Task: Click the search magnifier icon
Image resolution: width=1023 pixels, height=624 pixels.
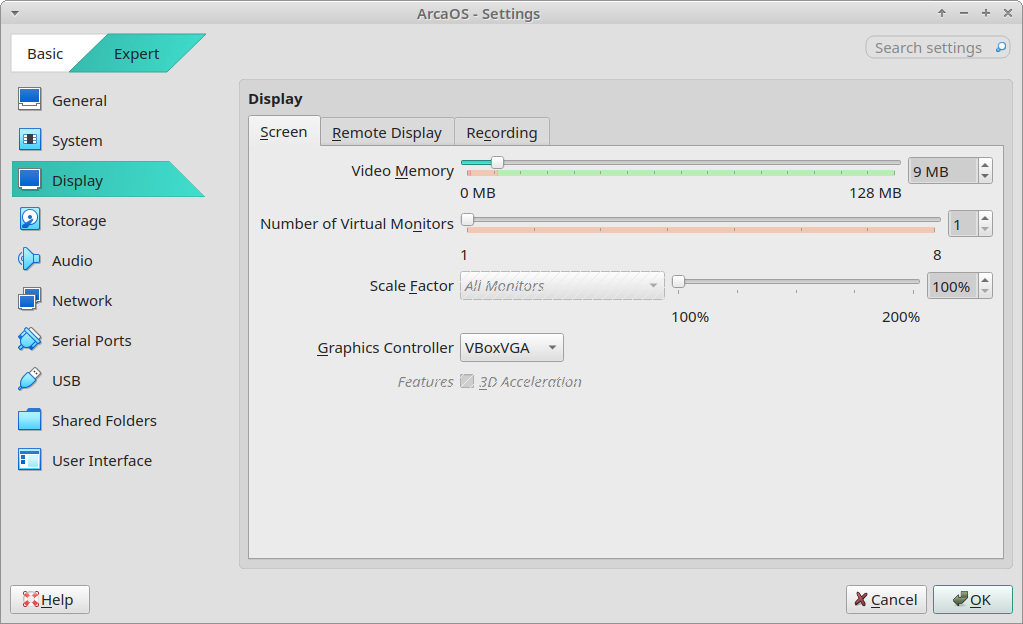Action: click(1000, 48)
